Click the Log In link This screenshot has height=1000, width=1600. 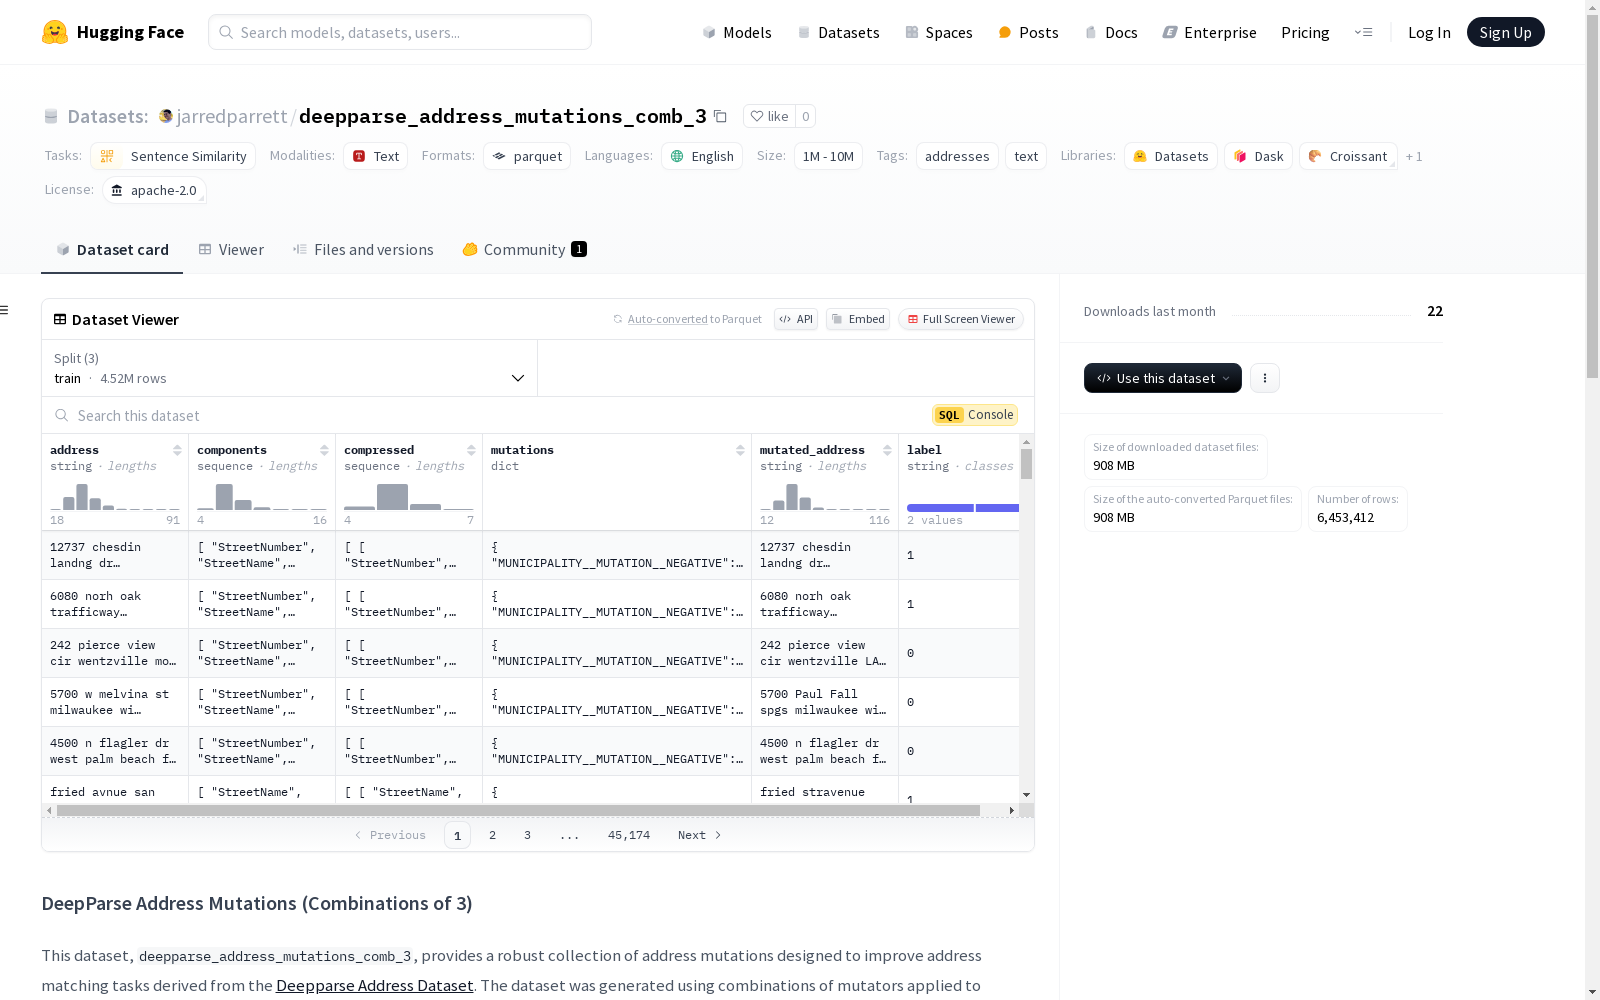pyautogui.click(x=1429, y=32)
